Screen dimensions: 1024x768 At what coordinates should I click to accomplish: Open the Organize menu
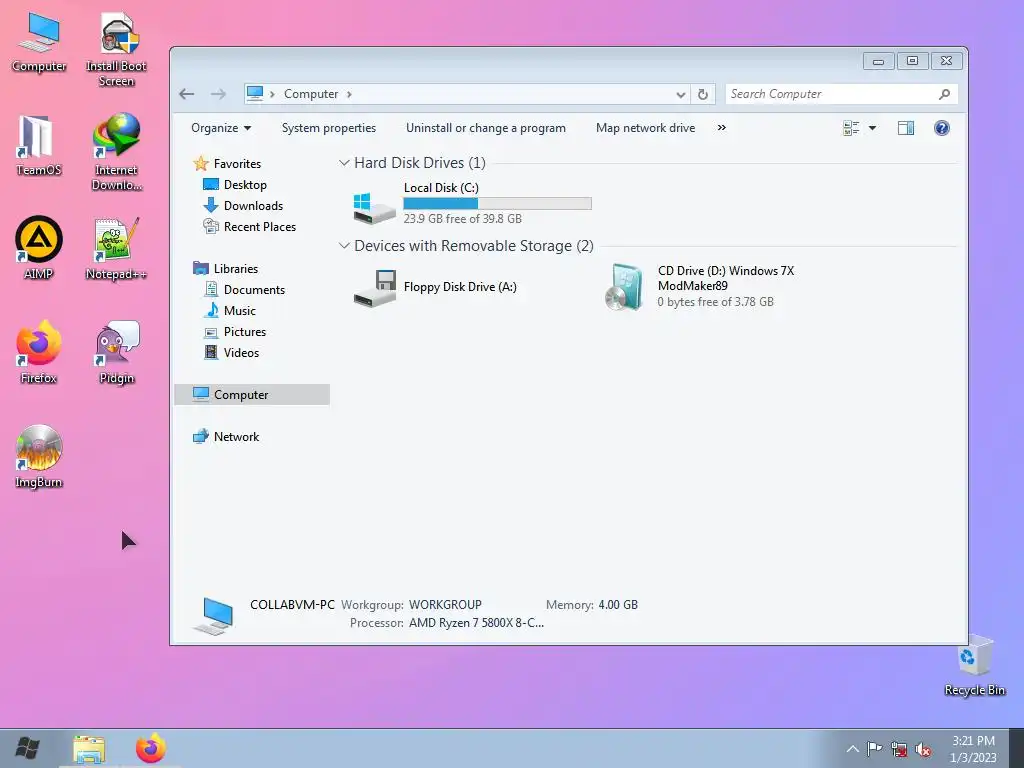pos(221,128)
